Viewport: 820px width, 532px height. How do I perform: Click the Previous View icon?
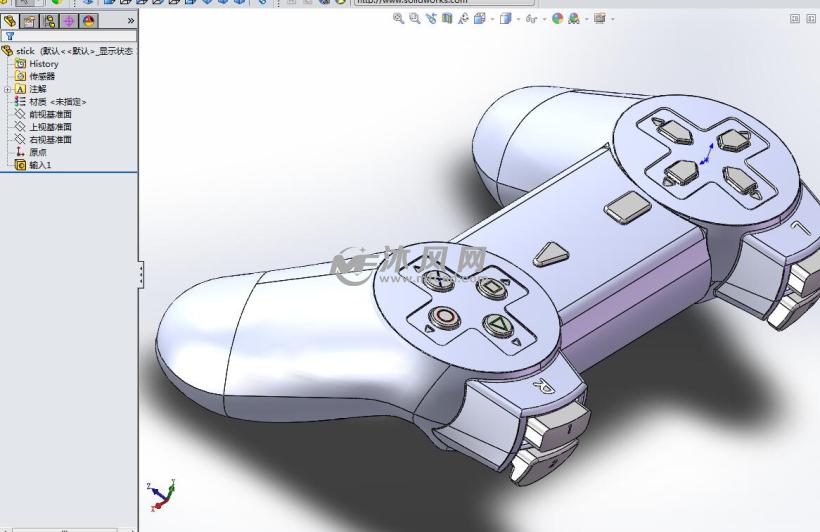click(431, 19)
